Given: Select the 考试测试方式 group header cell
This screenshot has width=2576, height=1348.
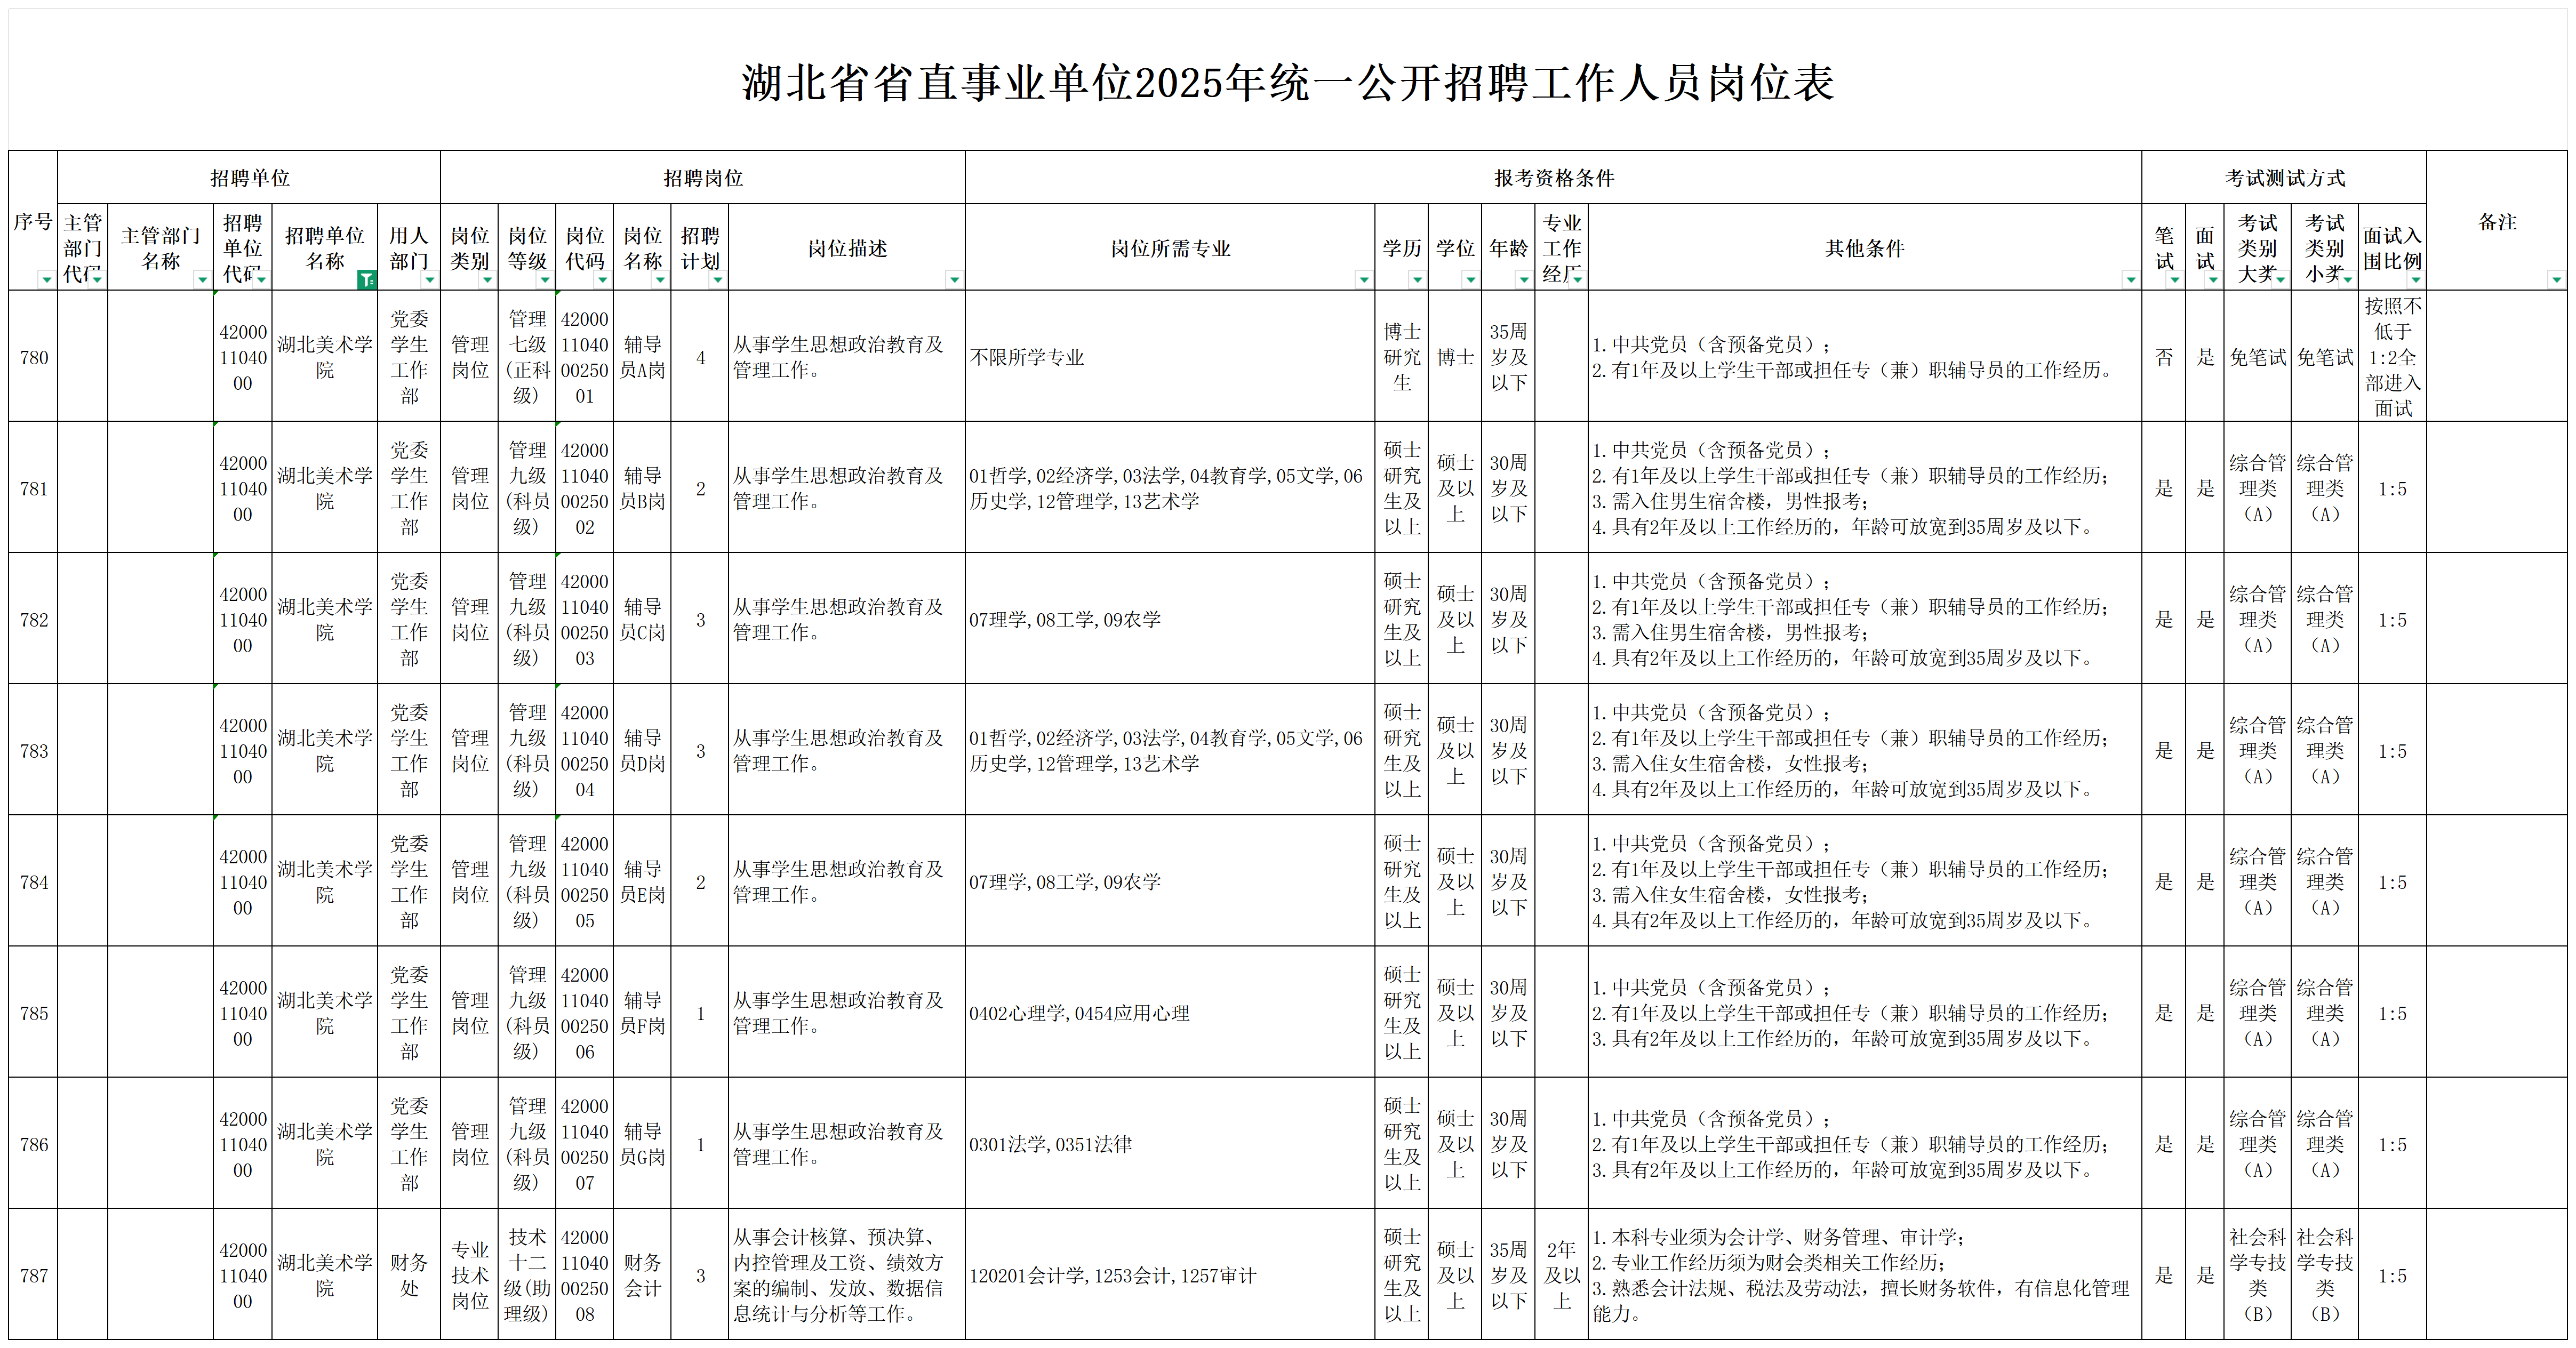Looking at the screenshot, I should point(2285,178).
